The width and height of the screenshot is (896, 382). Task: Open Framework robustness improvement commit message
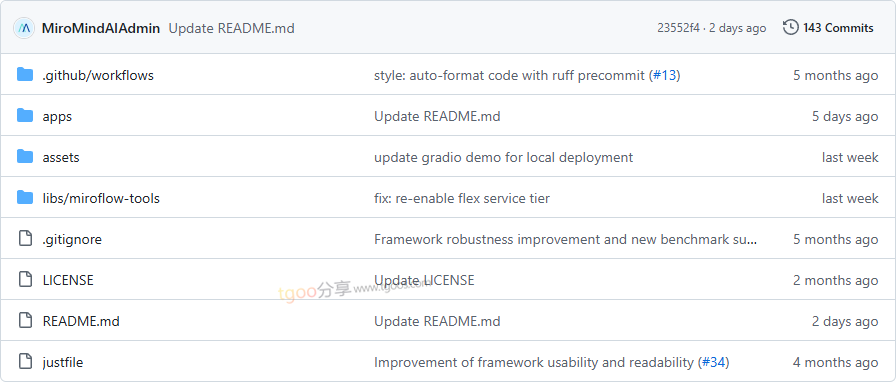tap(566, 240)
